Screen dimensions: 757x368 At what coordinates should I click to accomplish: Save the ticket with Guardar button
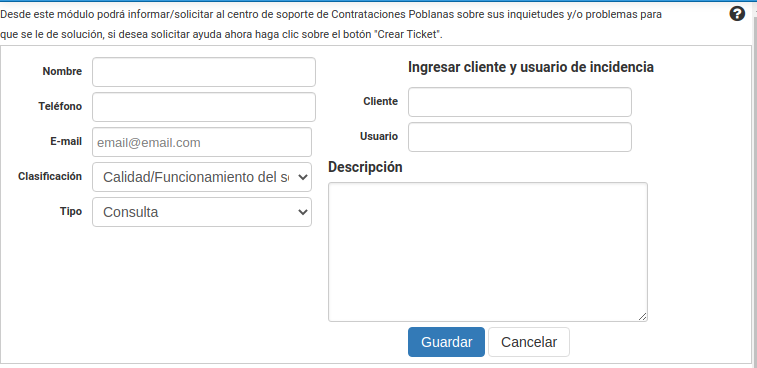click(446, 342)
